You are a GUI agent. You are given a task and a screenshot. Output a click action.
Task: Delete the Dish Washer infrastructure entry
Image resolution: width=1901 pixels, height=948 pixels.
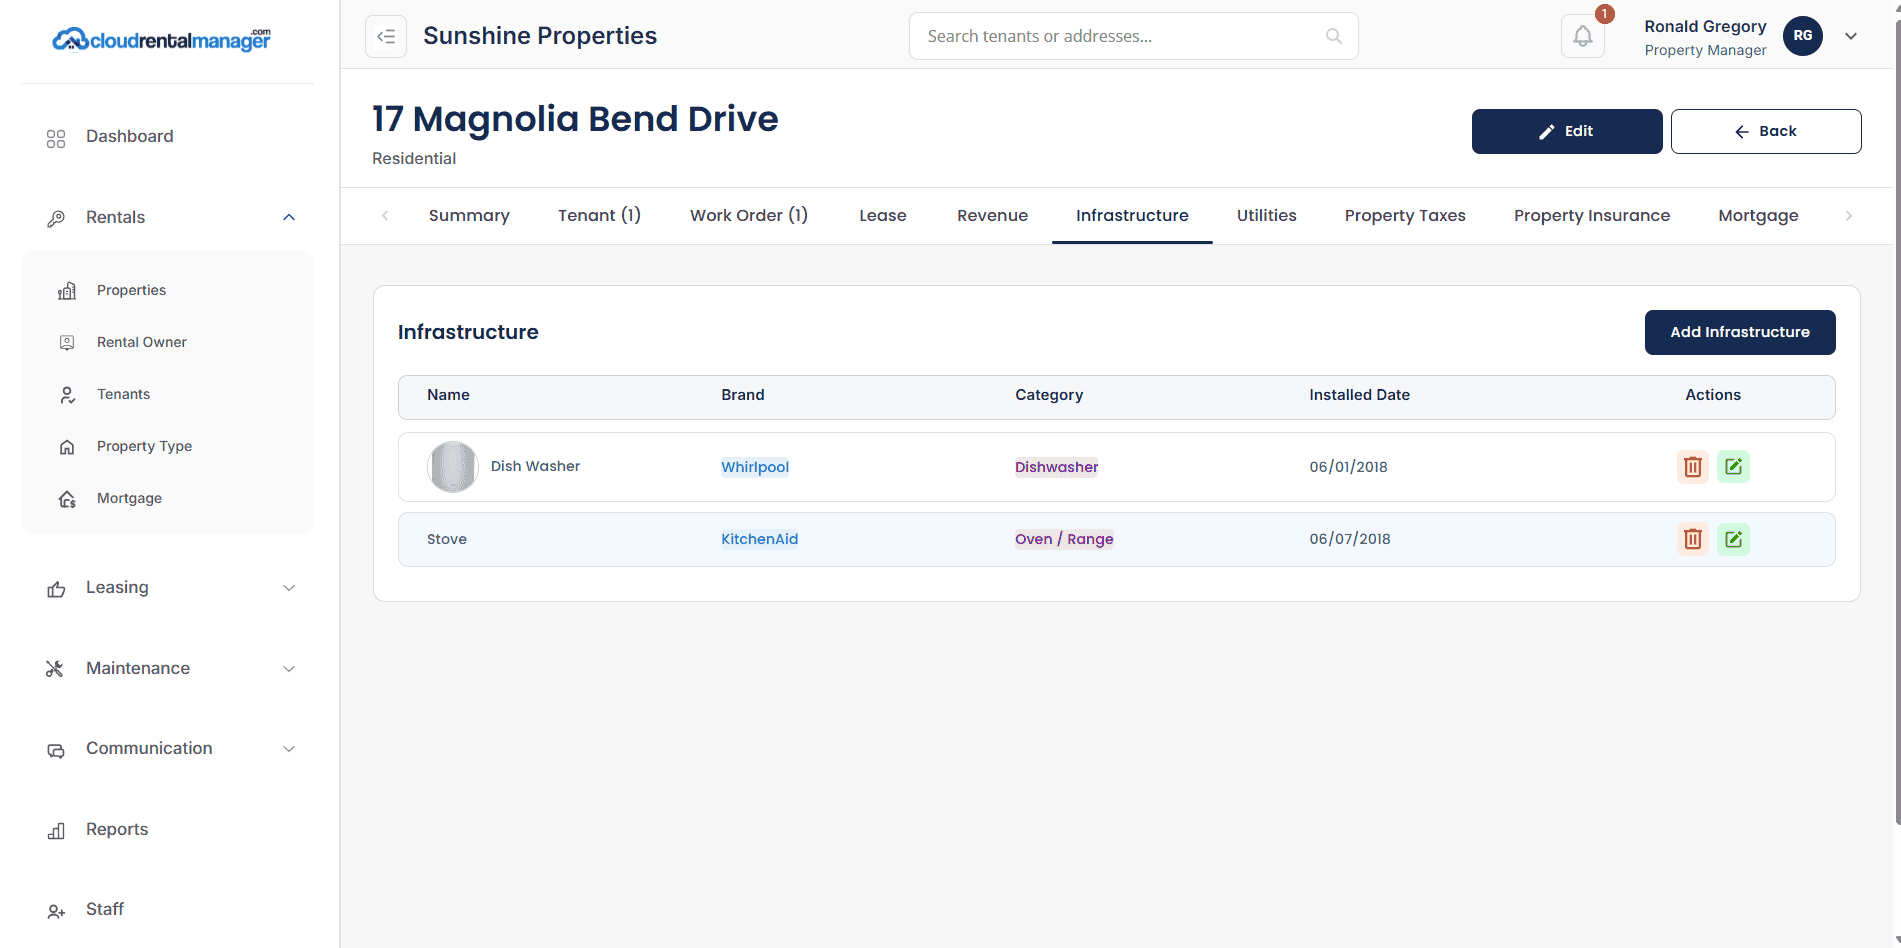click(x=1692, y=467)
